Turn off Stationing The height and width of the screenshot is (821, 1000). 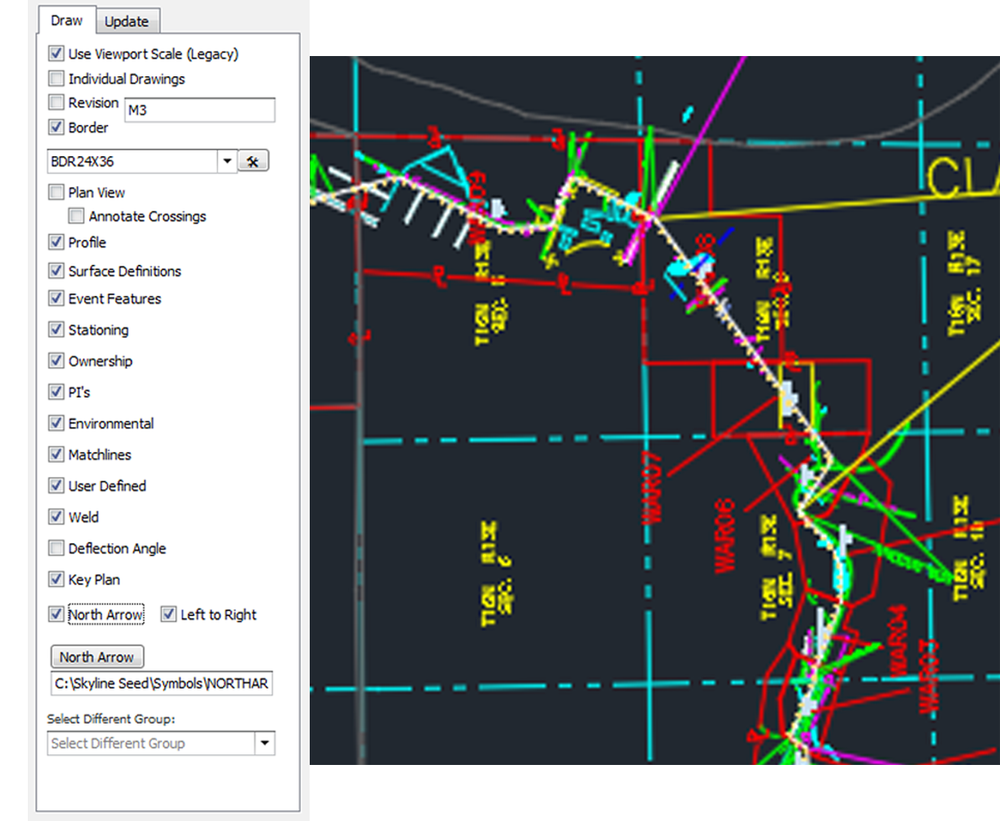click(x=56, y=329)
